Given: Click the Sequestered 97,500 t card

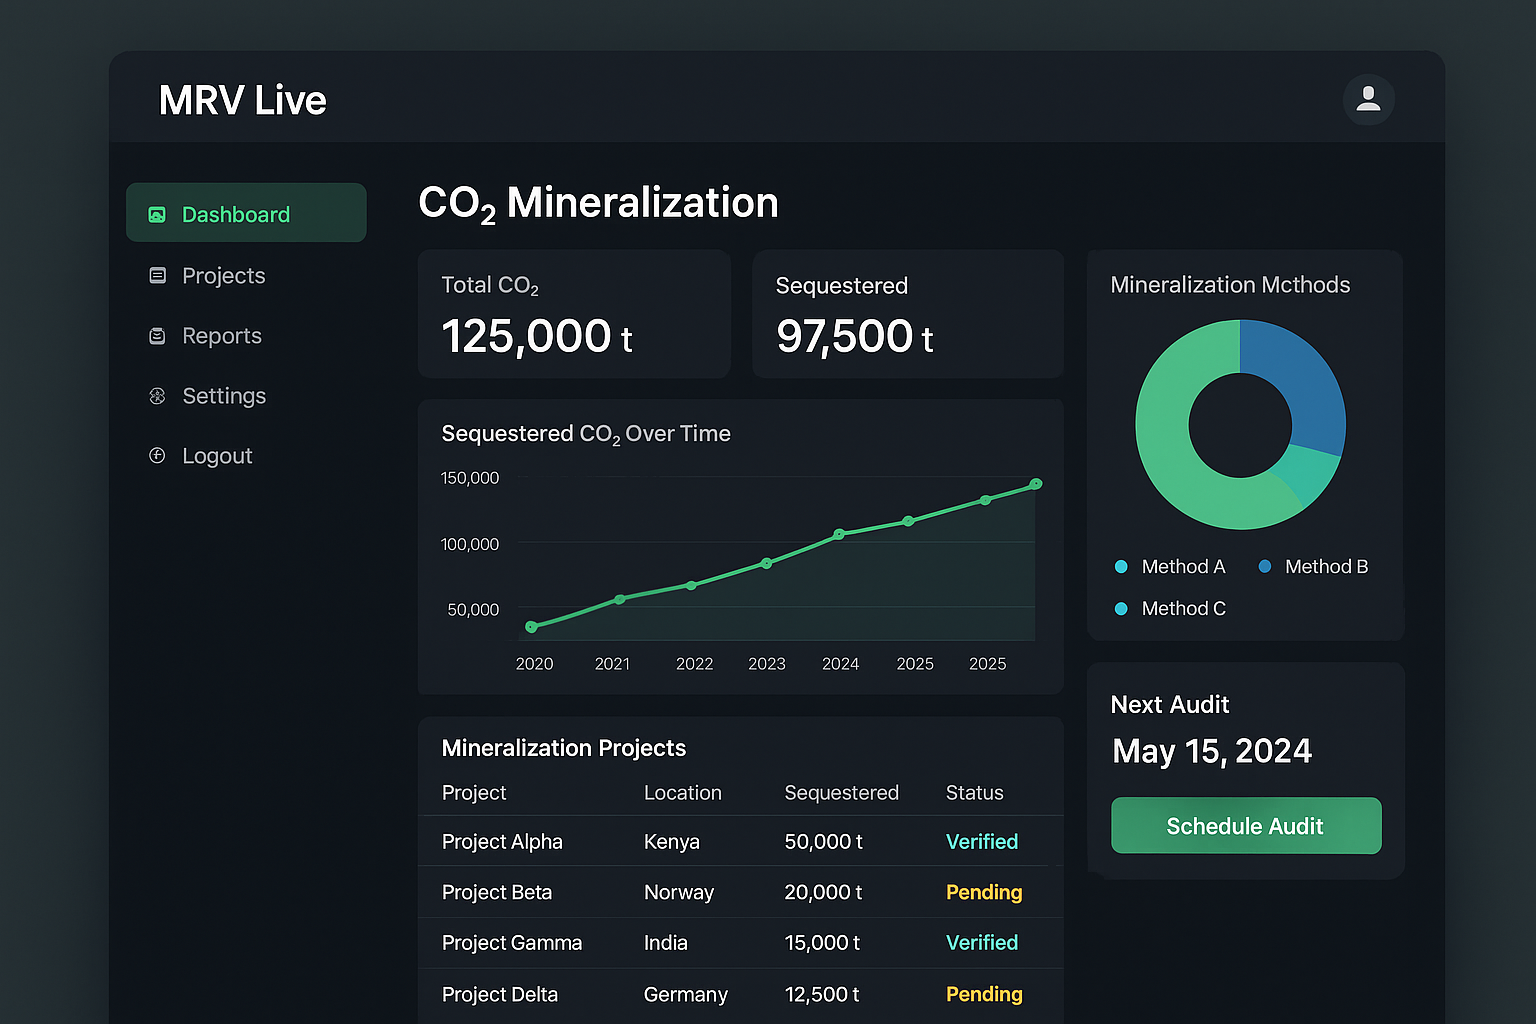Looking at the screenshot, I should pos(907,314).
